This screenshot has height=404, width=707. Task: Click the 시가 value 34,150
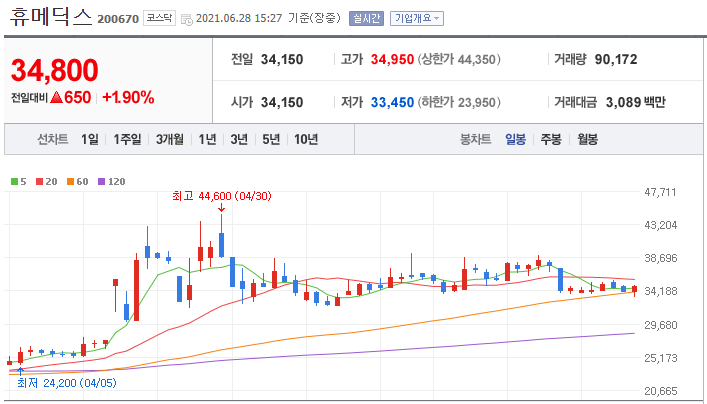(x=282, y=102)
